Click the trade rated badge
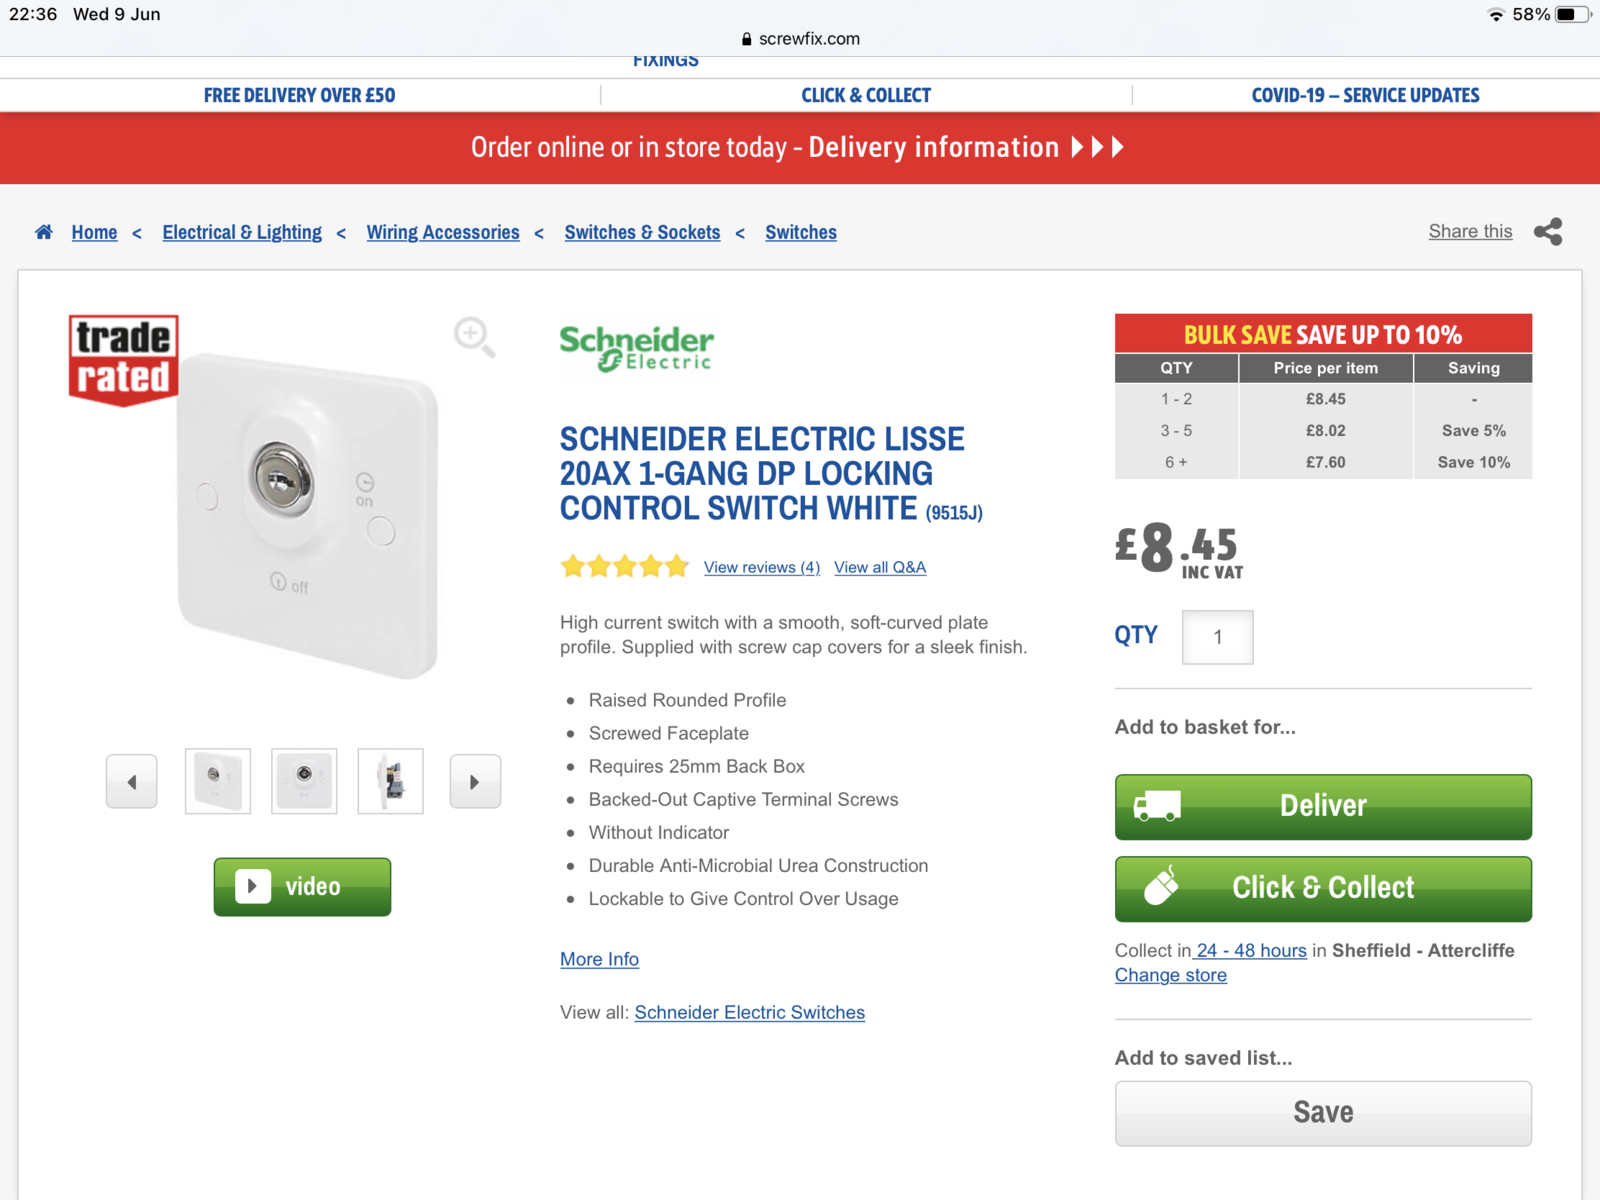Screen dimensions: 1600x1200 (x=124, y=360)
